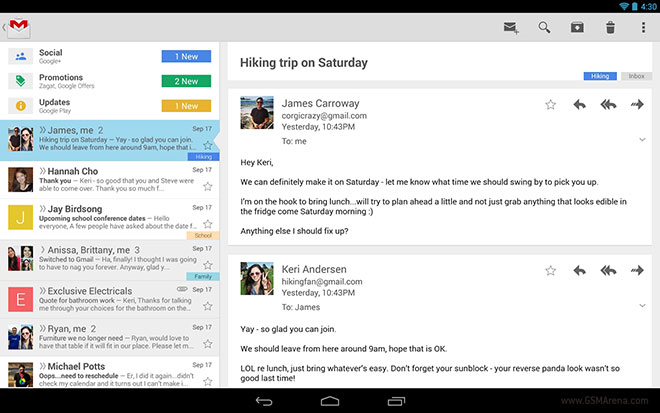Tap the Family label on Anissa's email
The width and height of the screenshot is (660, 413).
tap(203, 277)
